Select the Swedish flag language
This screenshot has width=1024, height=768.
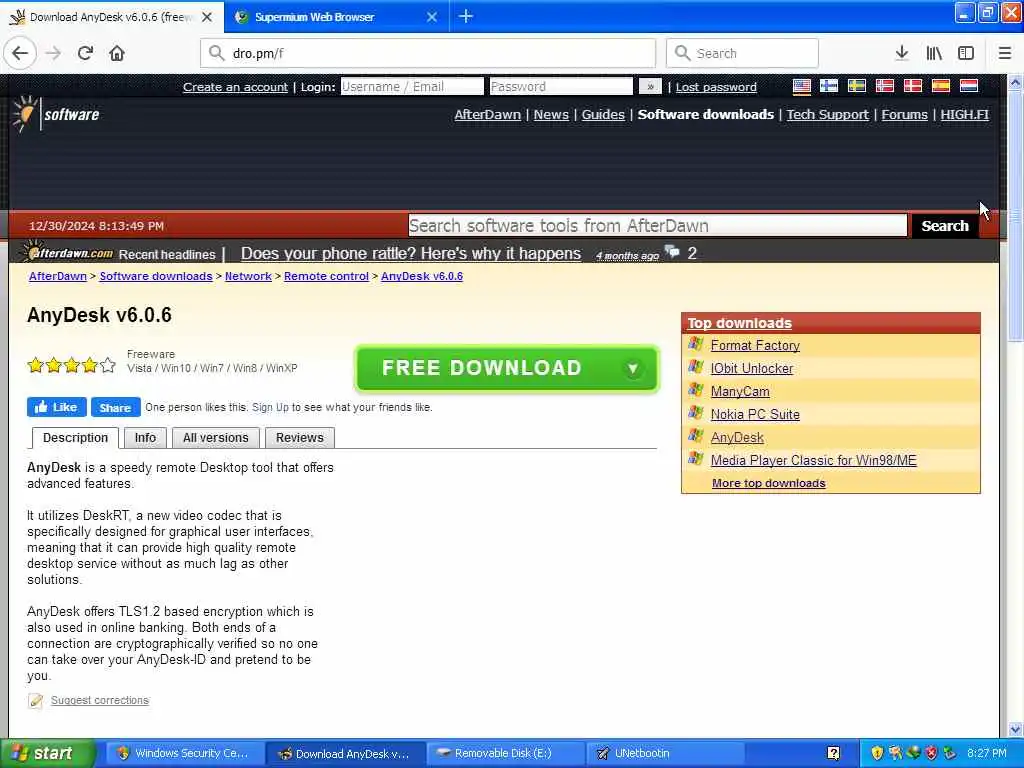tap(857, 86)
